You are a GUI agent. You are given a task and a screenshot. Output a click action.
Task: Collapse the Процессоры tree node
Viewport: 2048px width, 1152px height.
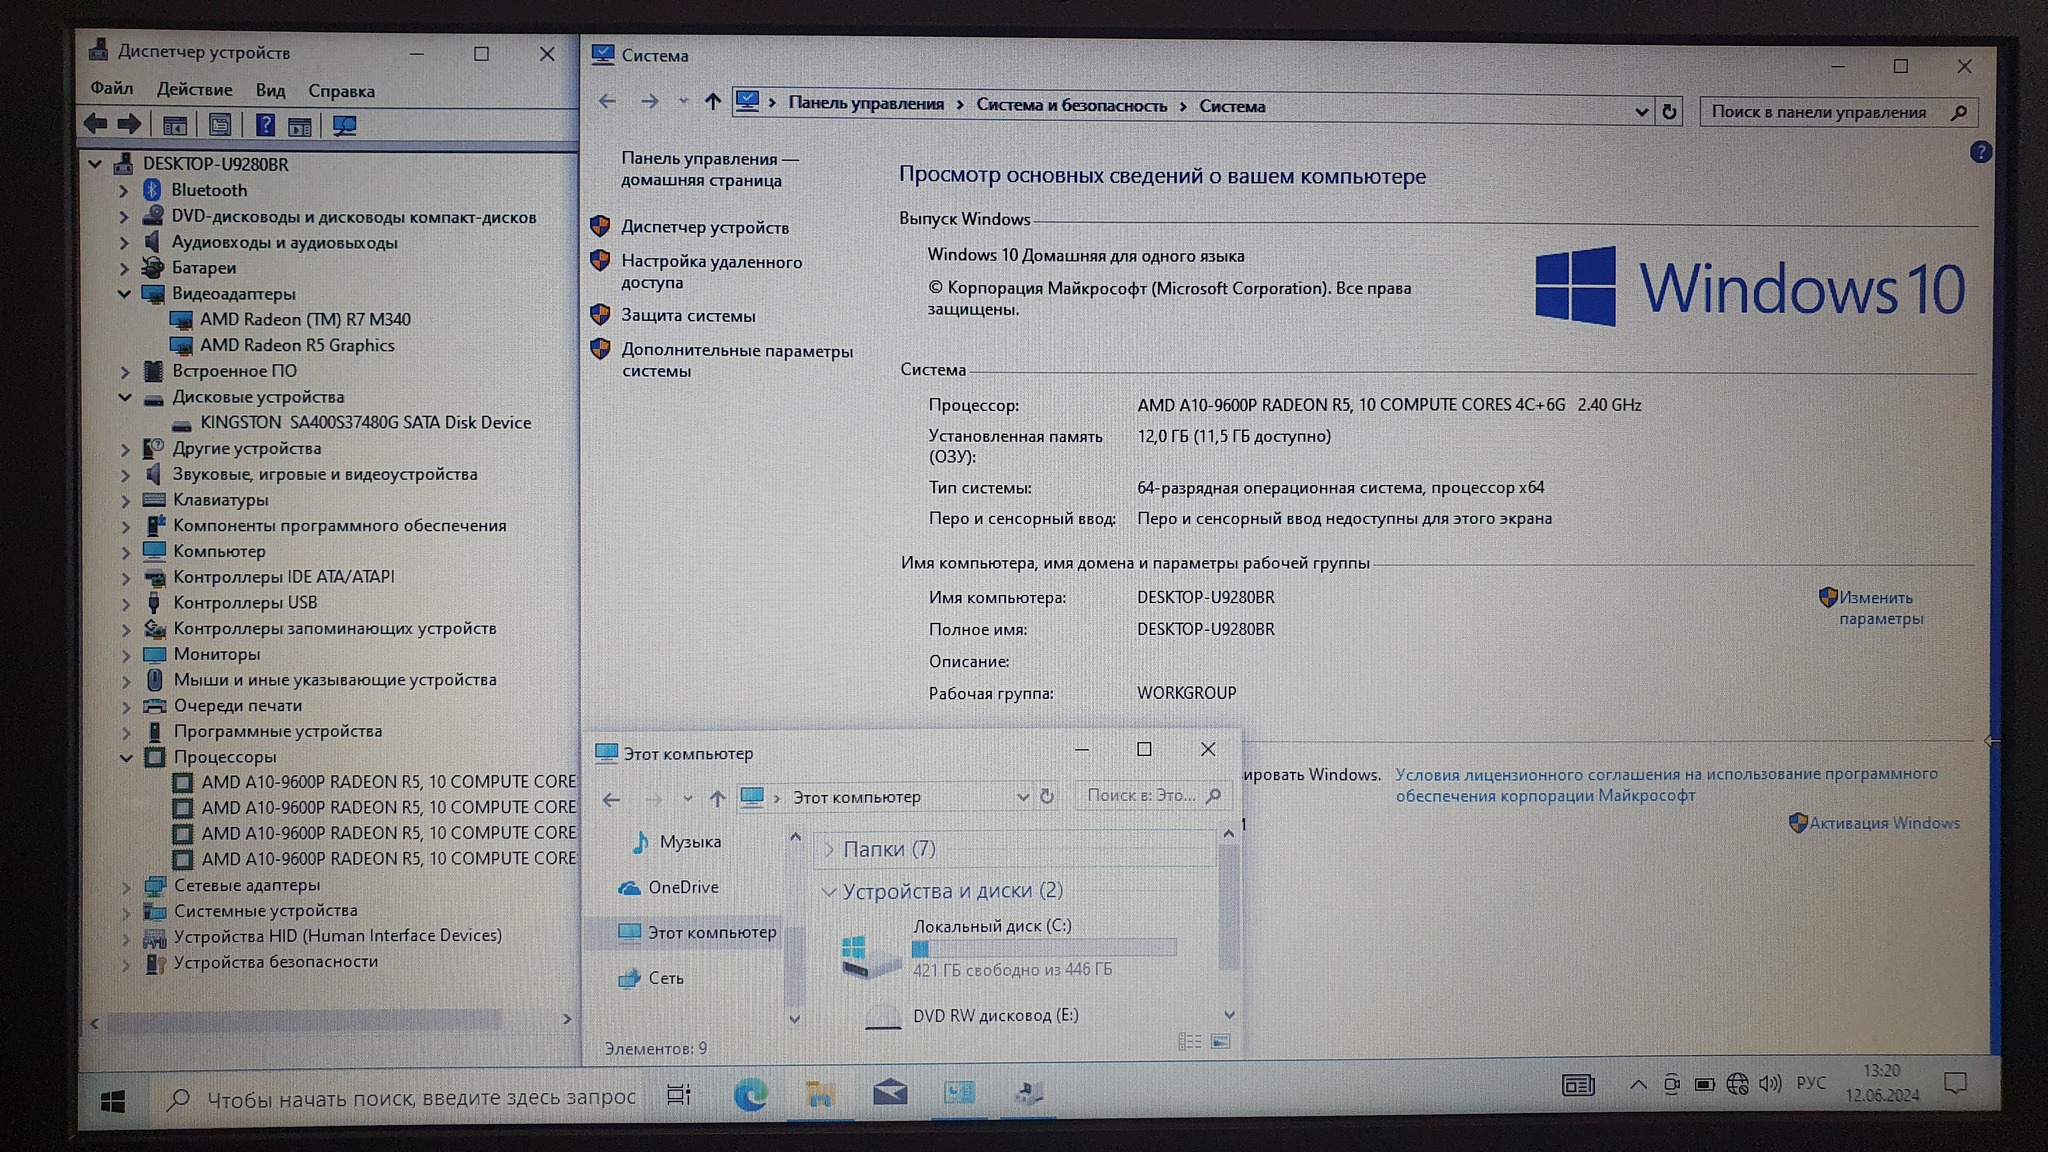tap(126, 757)
